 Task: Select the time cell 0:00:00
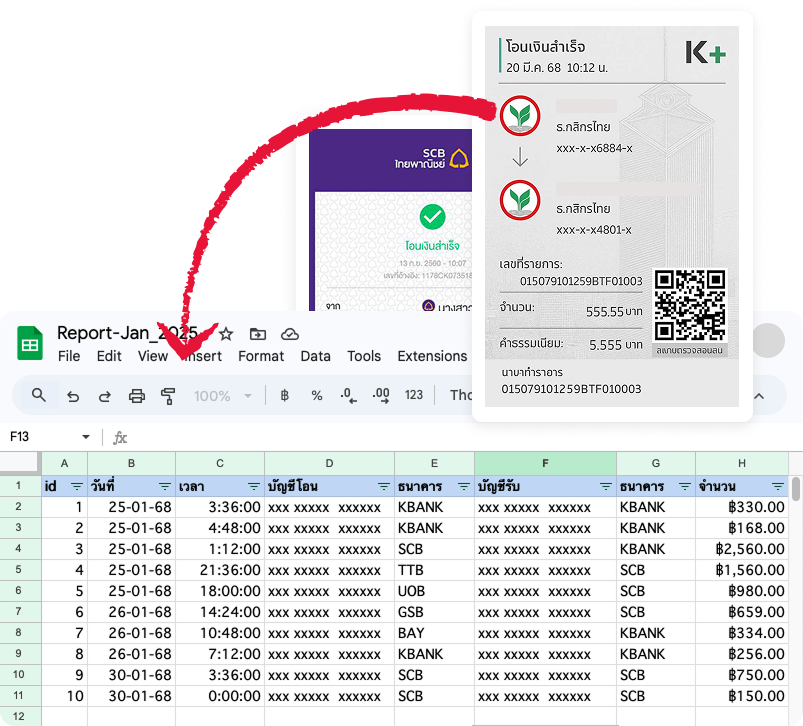[220, 696]
